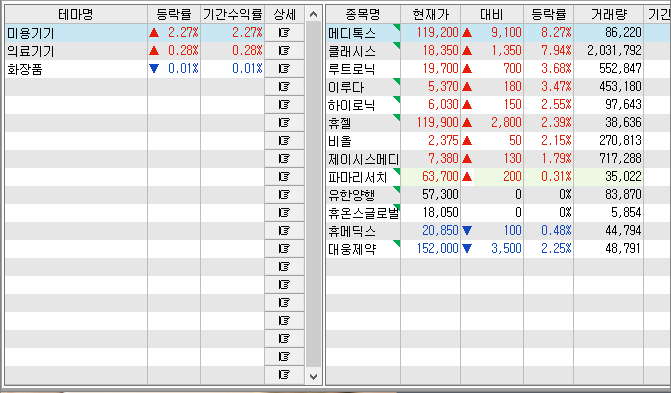Image resolution: width=671 pixels, height=393 pixels.
Task: Select stock 비올
Action: [x=340, y=141]
